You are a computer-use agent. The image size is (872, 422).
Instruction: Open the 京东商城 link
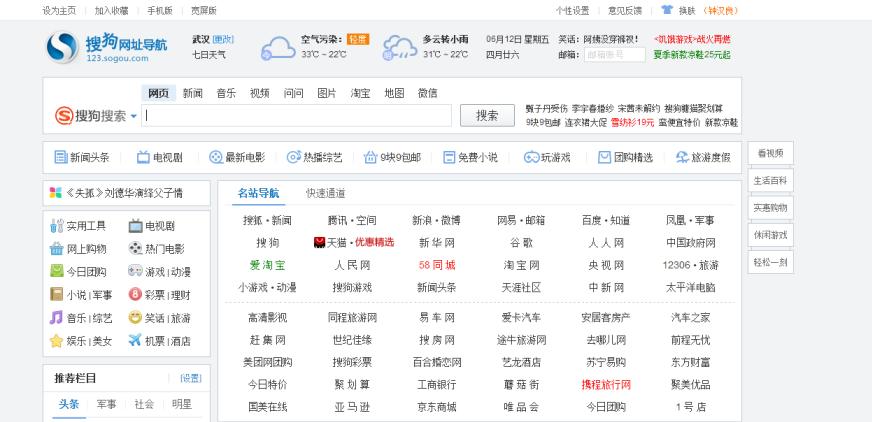point(437,407)
